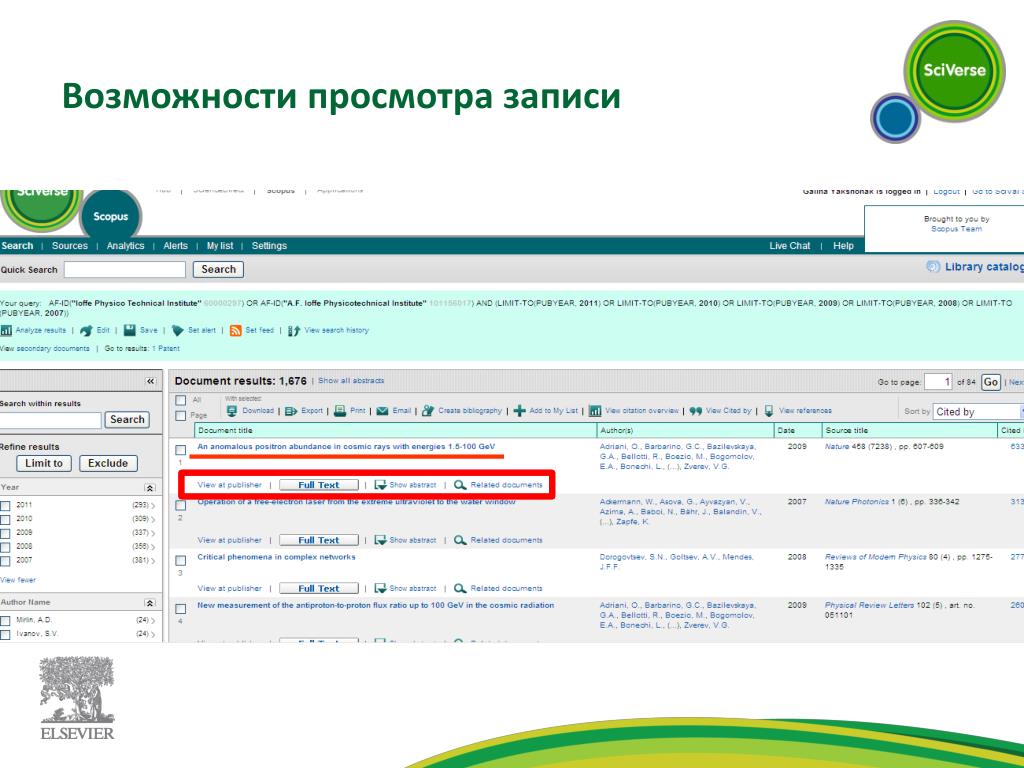
Task: Click the View Cited by quotes icon
Action: click(696, 411)
